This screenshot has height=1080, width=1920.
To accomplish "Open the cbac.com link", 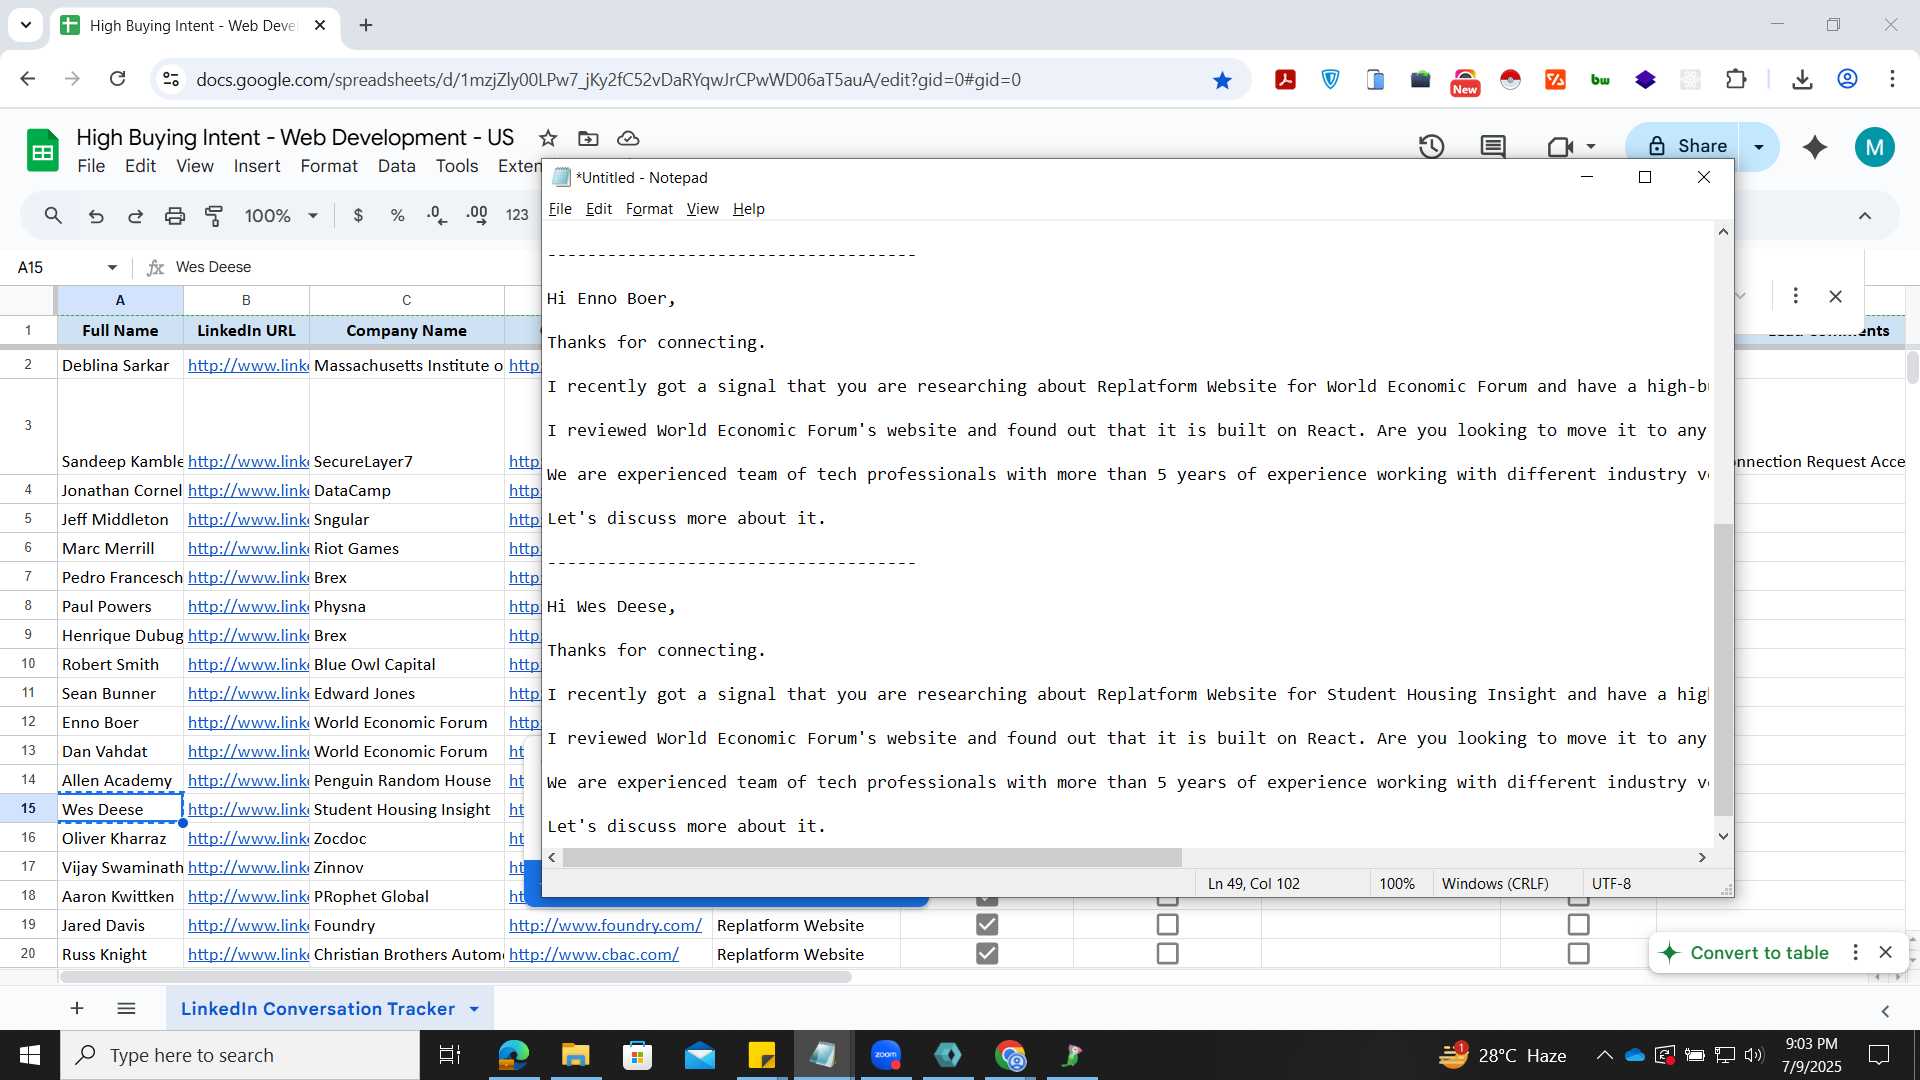I will pyautogui.click(x=593, y=955).
